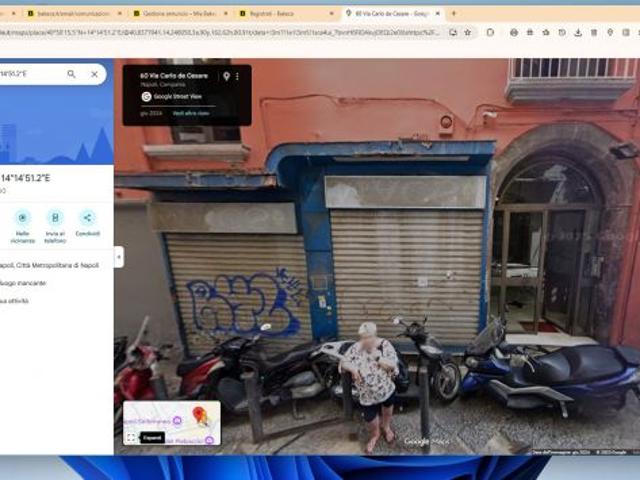
Task: Click the fullscreen icon on the minimap
Action: point(131,437)
